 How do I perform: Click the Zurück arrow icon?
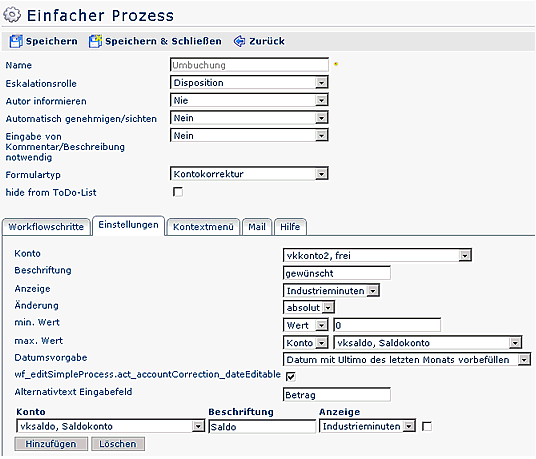[239, 41]
